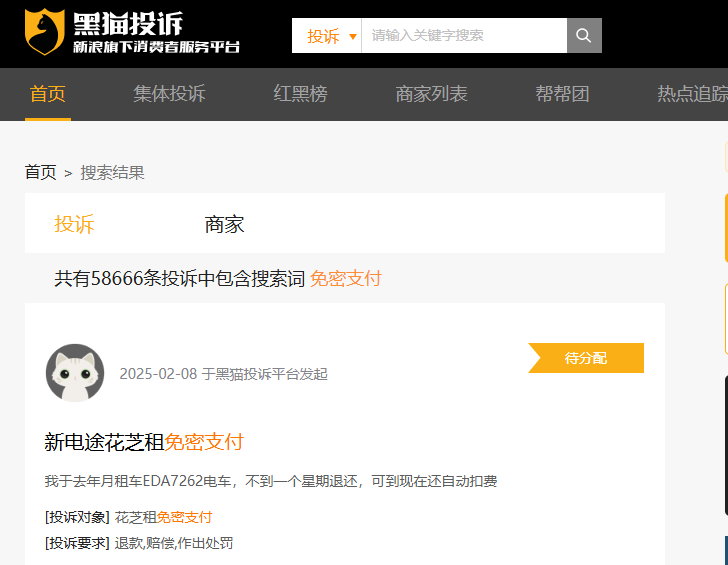Click 新浪旗下消费者服务平台 tagline text

156,47
